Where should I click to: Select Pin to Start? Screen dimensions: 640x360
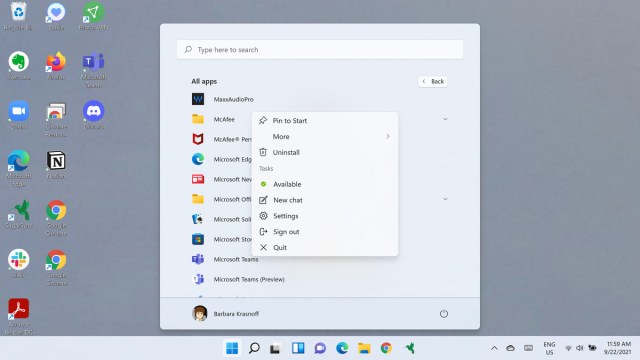click(x=325, y=120)
